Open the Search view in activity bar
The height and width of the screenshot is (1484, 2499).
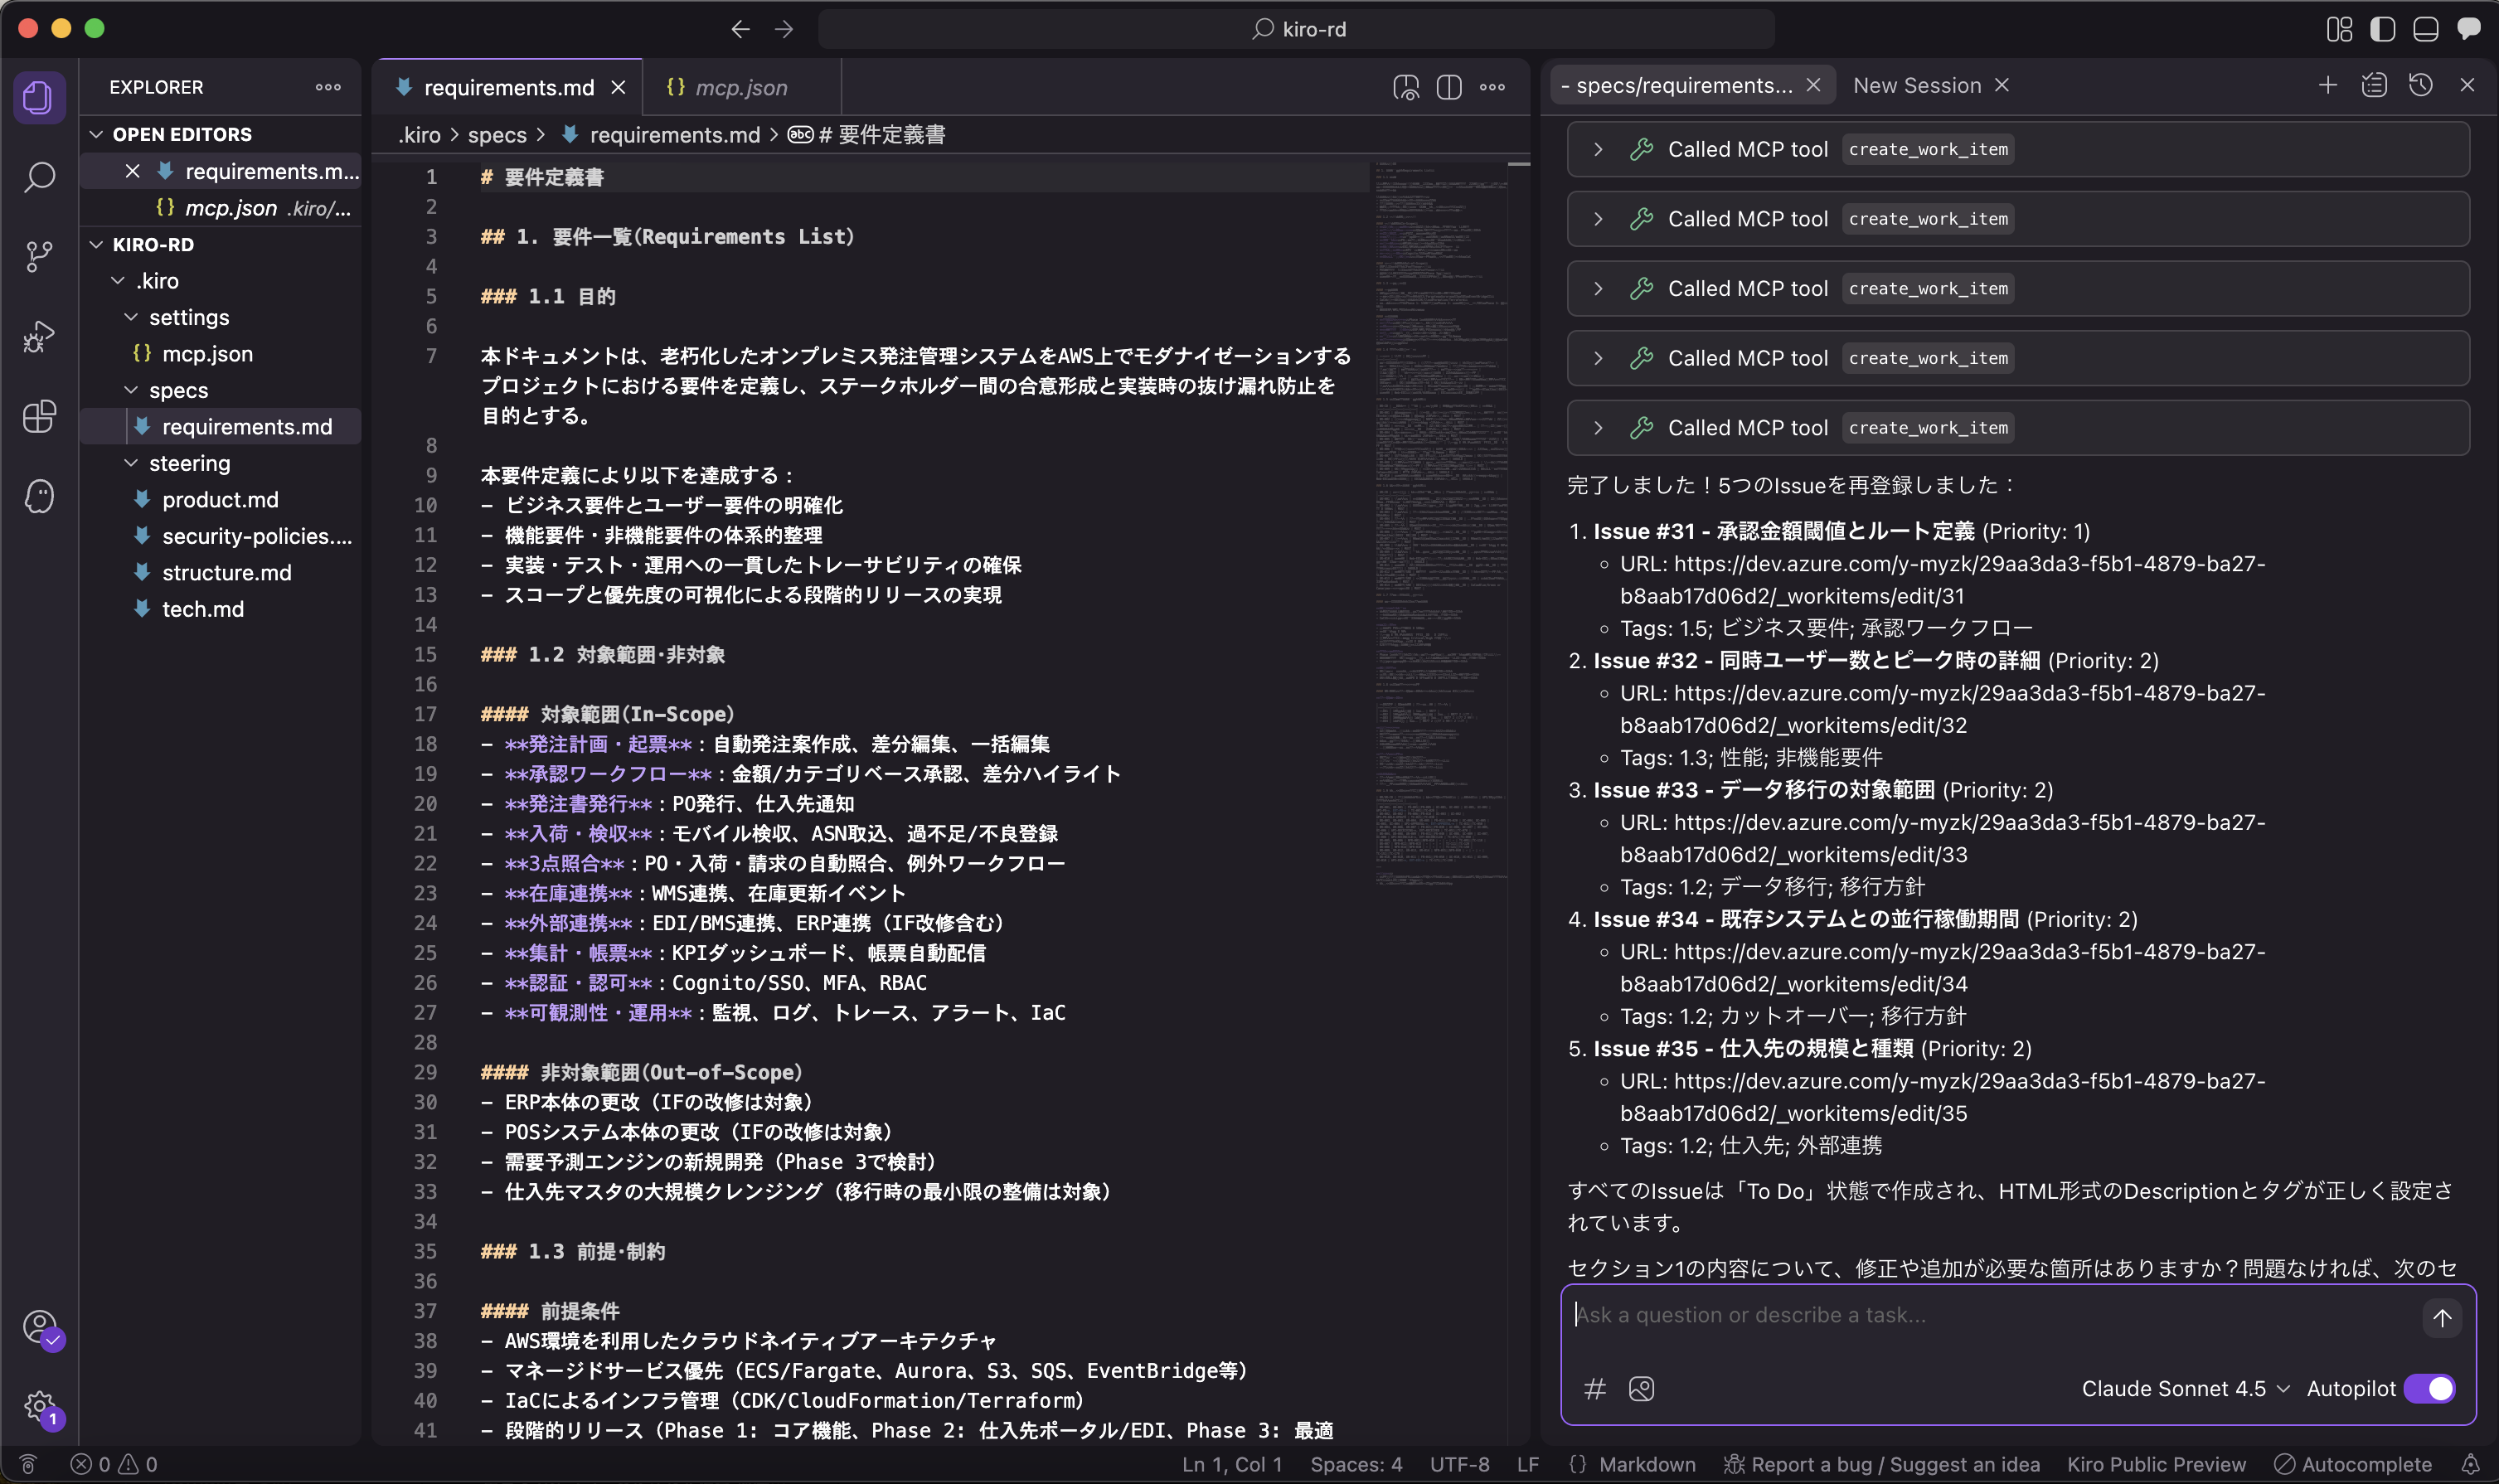click(x=39, y=177)
